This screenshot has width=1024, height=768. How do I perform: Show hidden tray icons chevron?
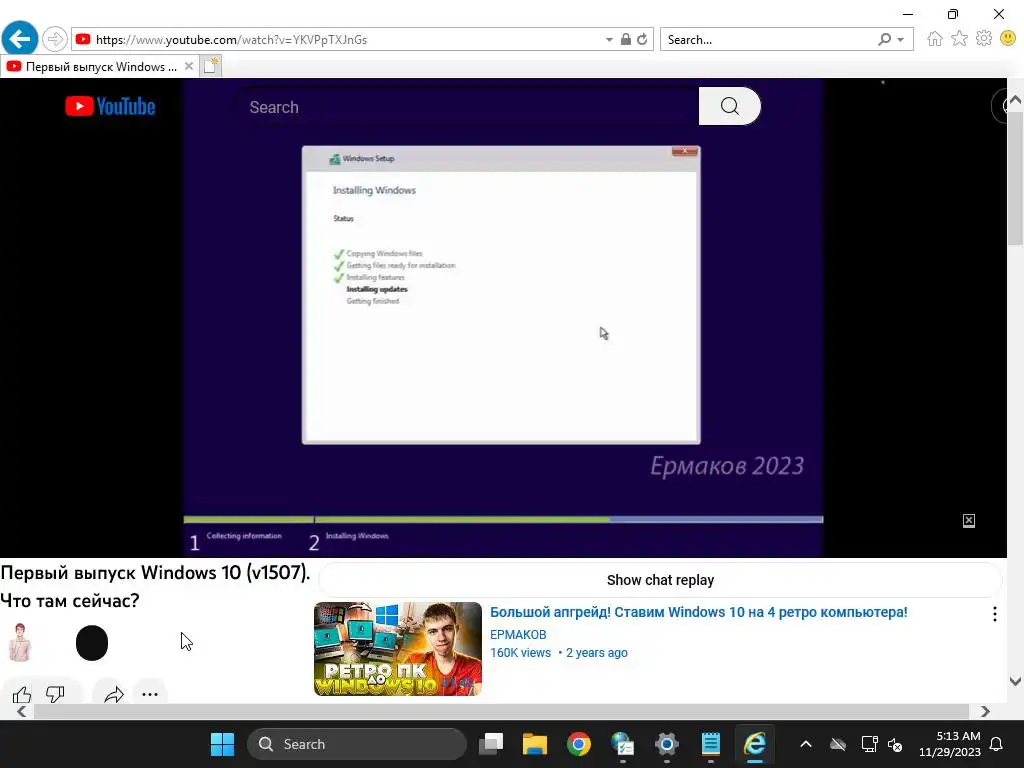806,744
